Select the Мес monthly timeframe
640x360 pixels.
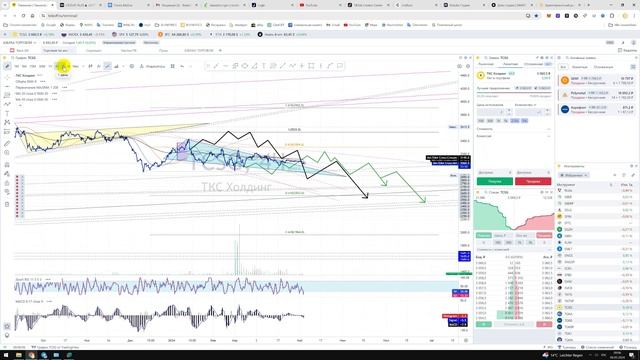click(x=76, y=66)
